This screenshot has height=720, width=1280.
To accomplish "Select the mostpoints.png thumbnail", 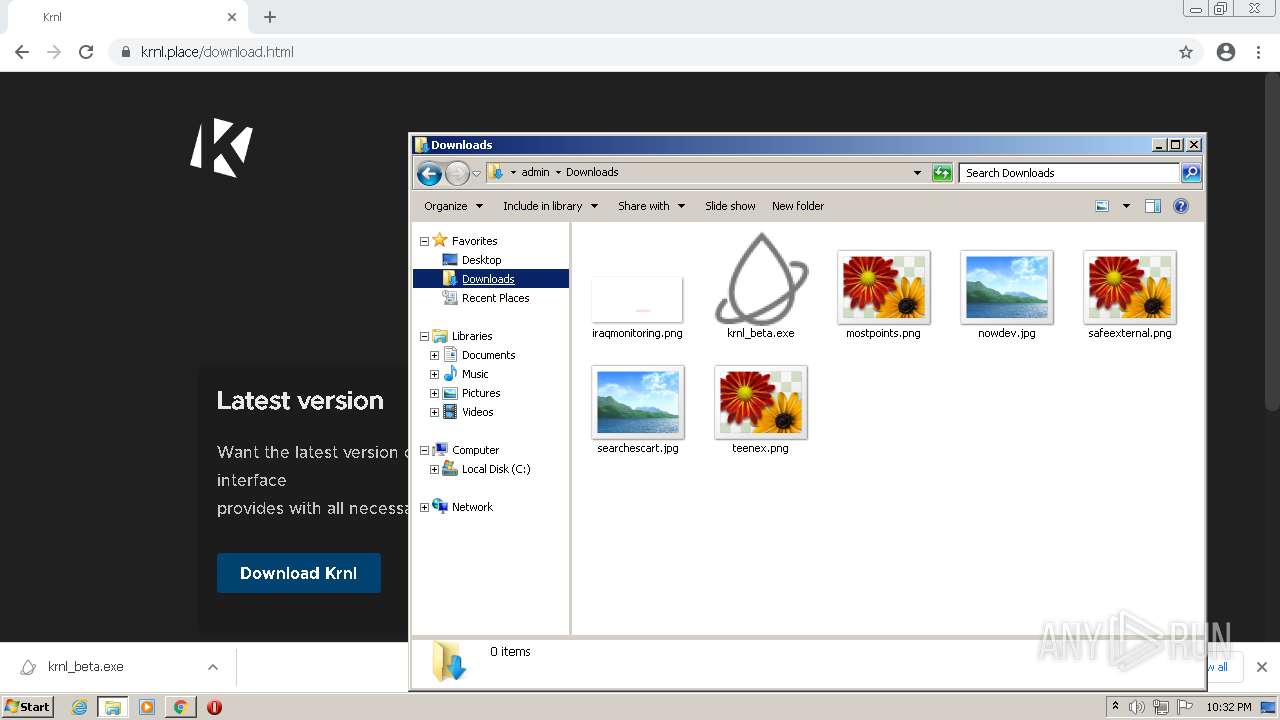I will click(x=884, y=287).
